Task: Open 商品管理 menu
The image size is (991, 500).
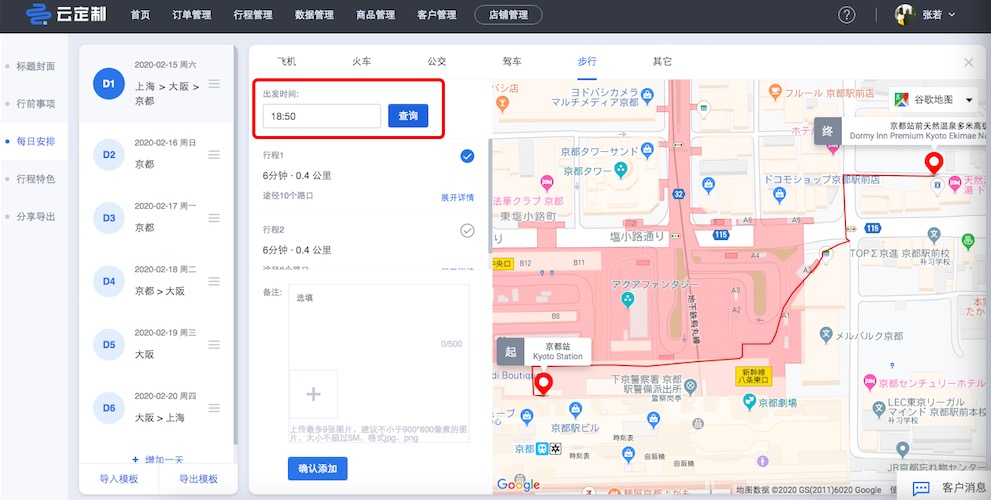Action: [375, 15]
